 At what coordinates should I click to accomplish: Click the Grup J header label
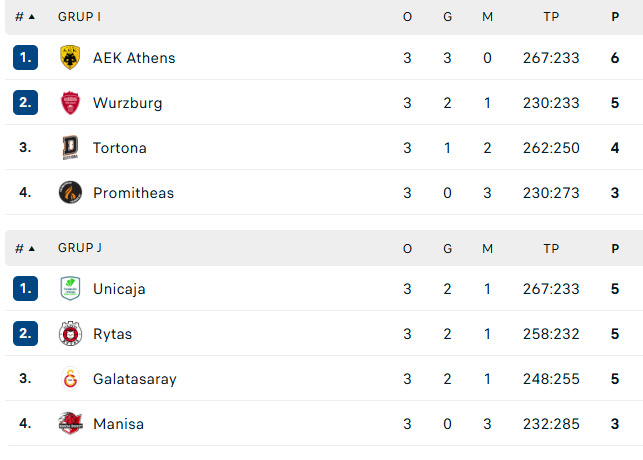tap(80, 248)
